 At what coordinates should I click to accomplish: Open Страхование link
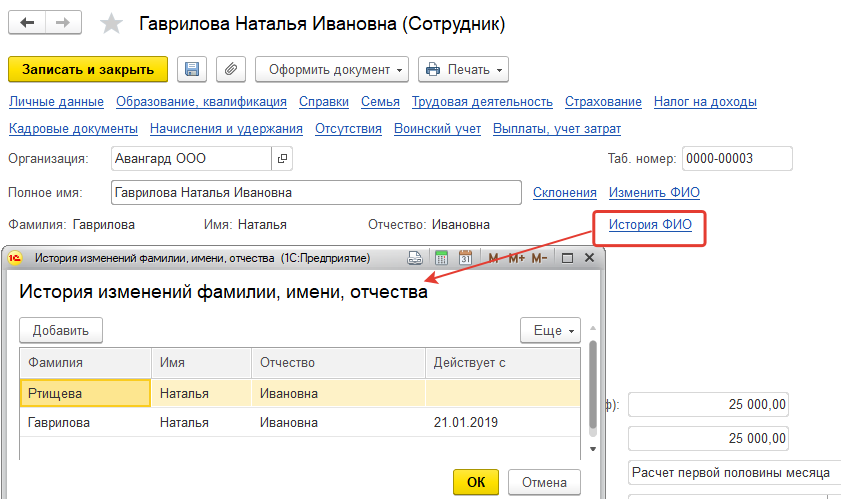click(603, 102)
